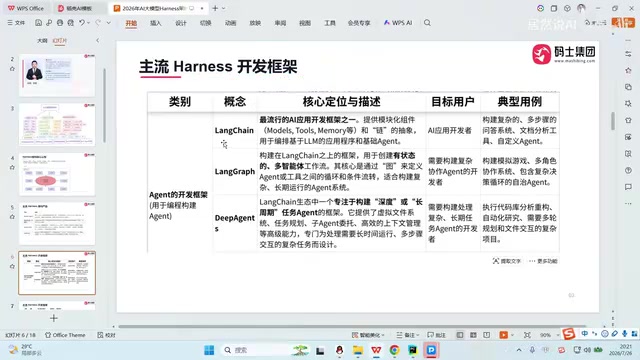Select slide 3 thumbnail
This screenshot has width=640, height=360.
pos(57,124)
